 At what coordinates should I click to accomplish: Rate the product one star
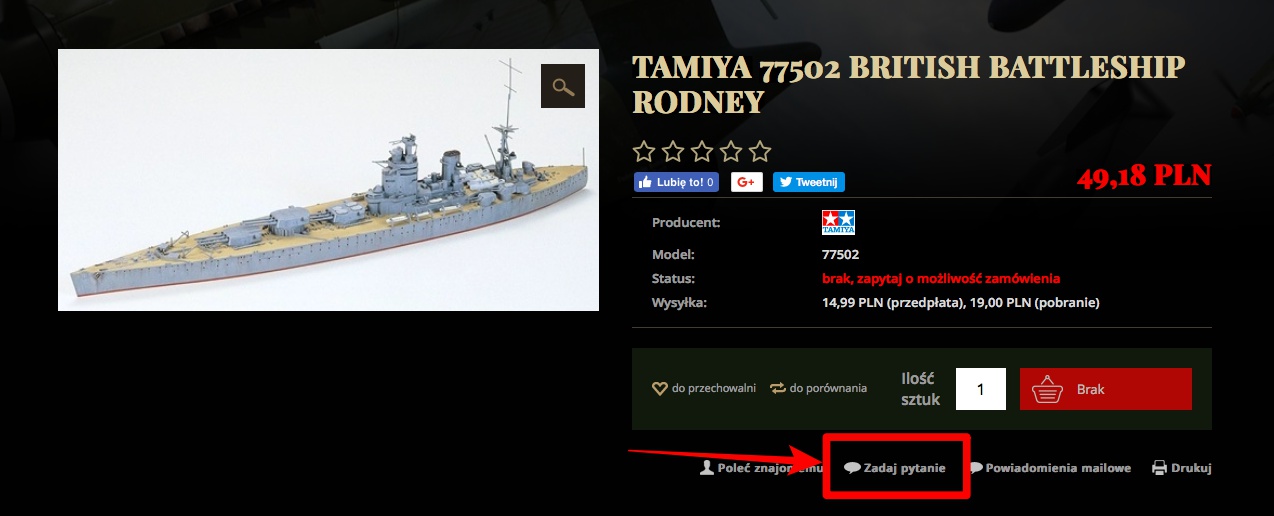[644, 152]
